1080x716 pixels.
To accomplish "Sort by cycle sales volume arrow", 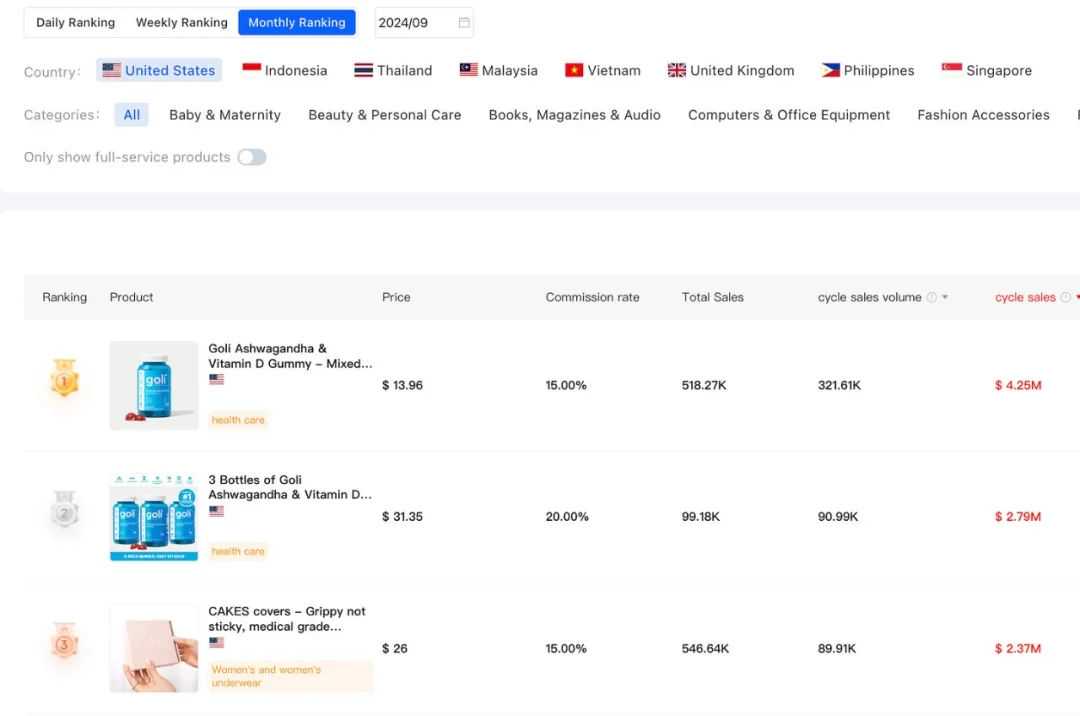I will pos(945,297).
